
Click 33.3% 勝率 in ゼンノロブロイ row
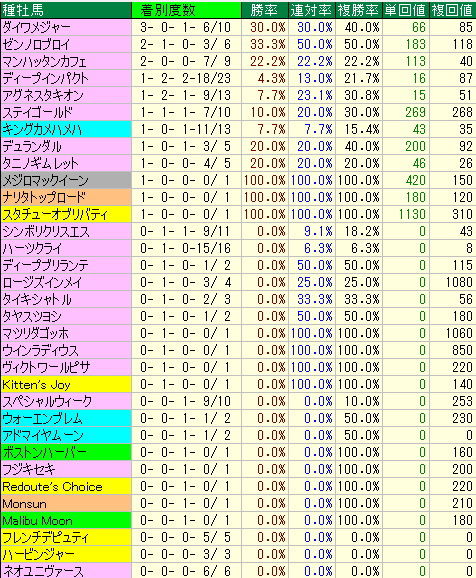coord(268,45)
